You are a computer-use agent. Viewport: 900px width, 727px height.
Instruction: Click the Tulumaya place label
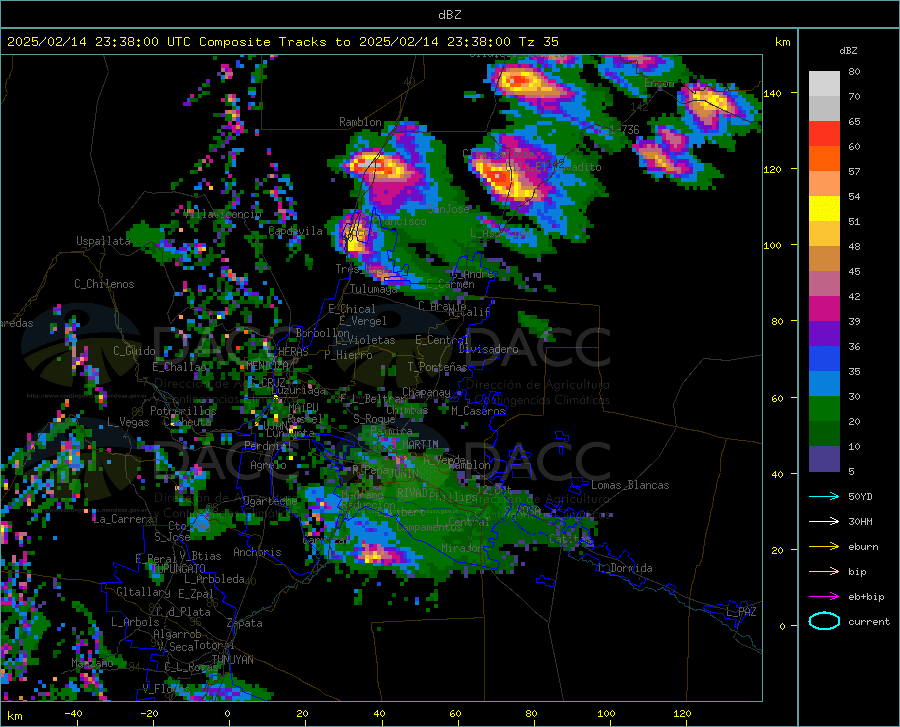pos(374,289)
